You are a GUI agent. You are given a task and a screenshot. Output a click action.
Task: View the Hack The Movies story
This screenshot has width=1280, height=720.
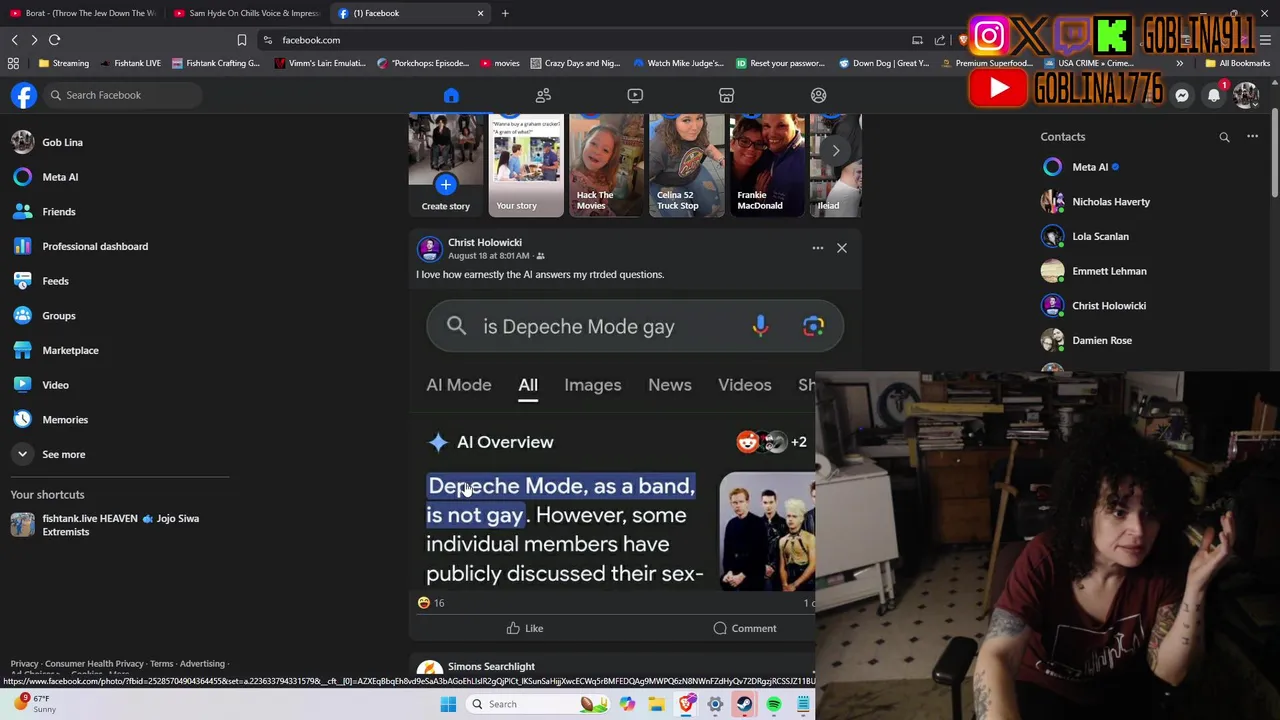tap(607, 165)
